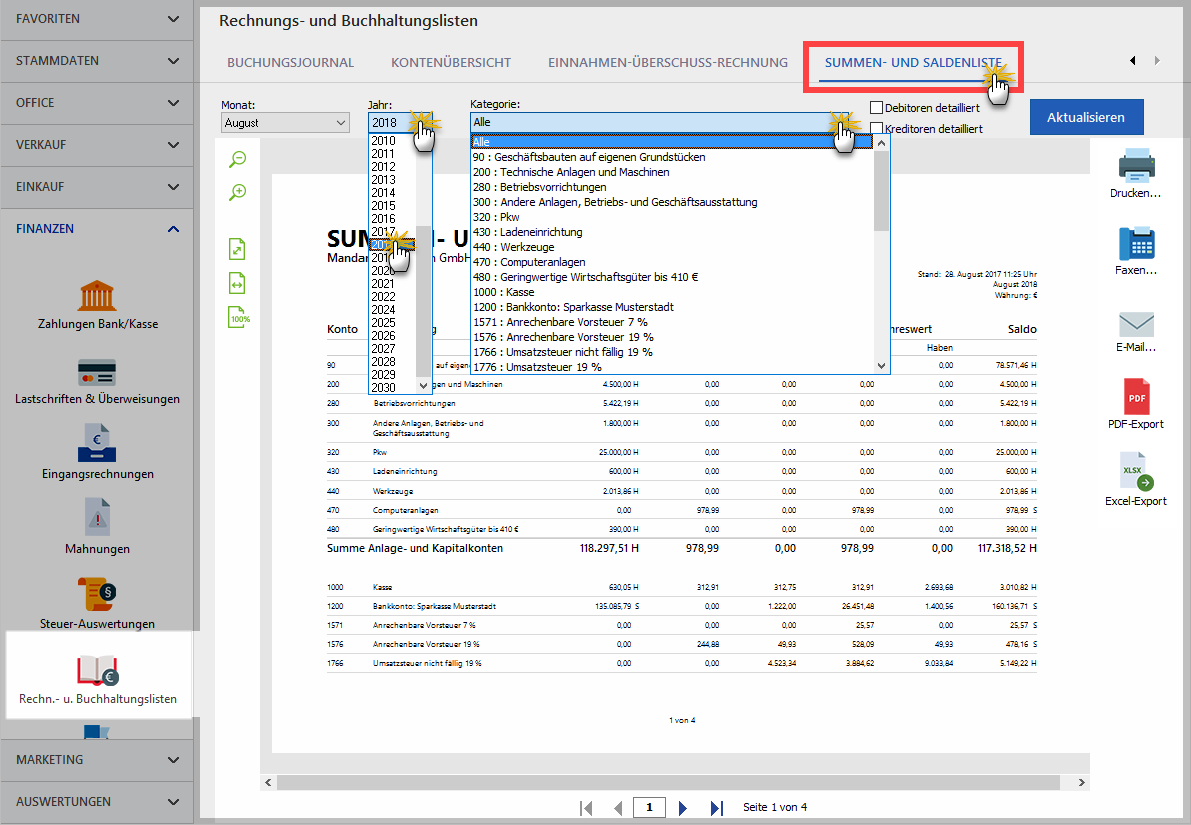1191x825 pixels.
Task: Click the E-Mail envelope icon
Action: click(1136, 324)
